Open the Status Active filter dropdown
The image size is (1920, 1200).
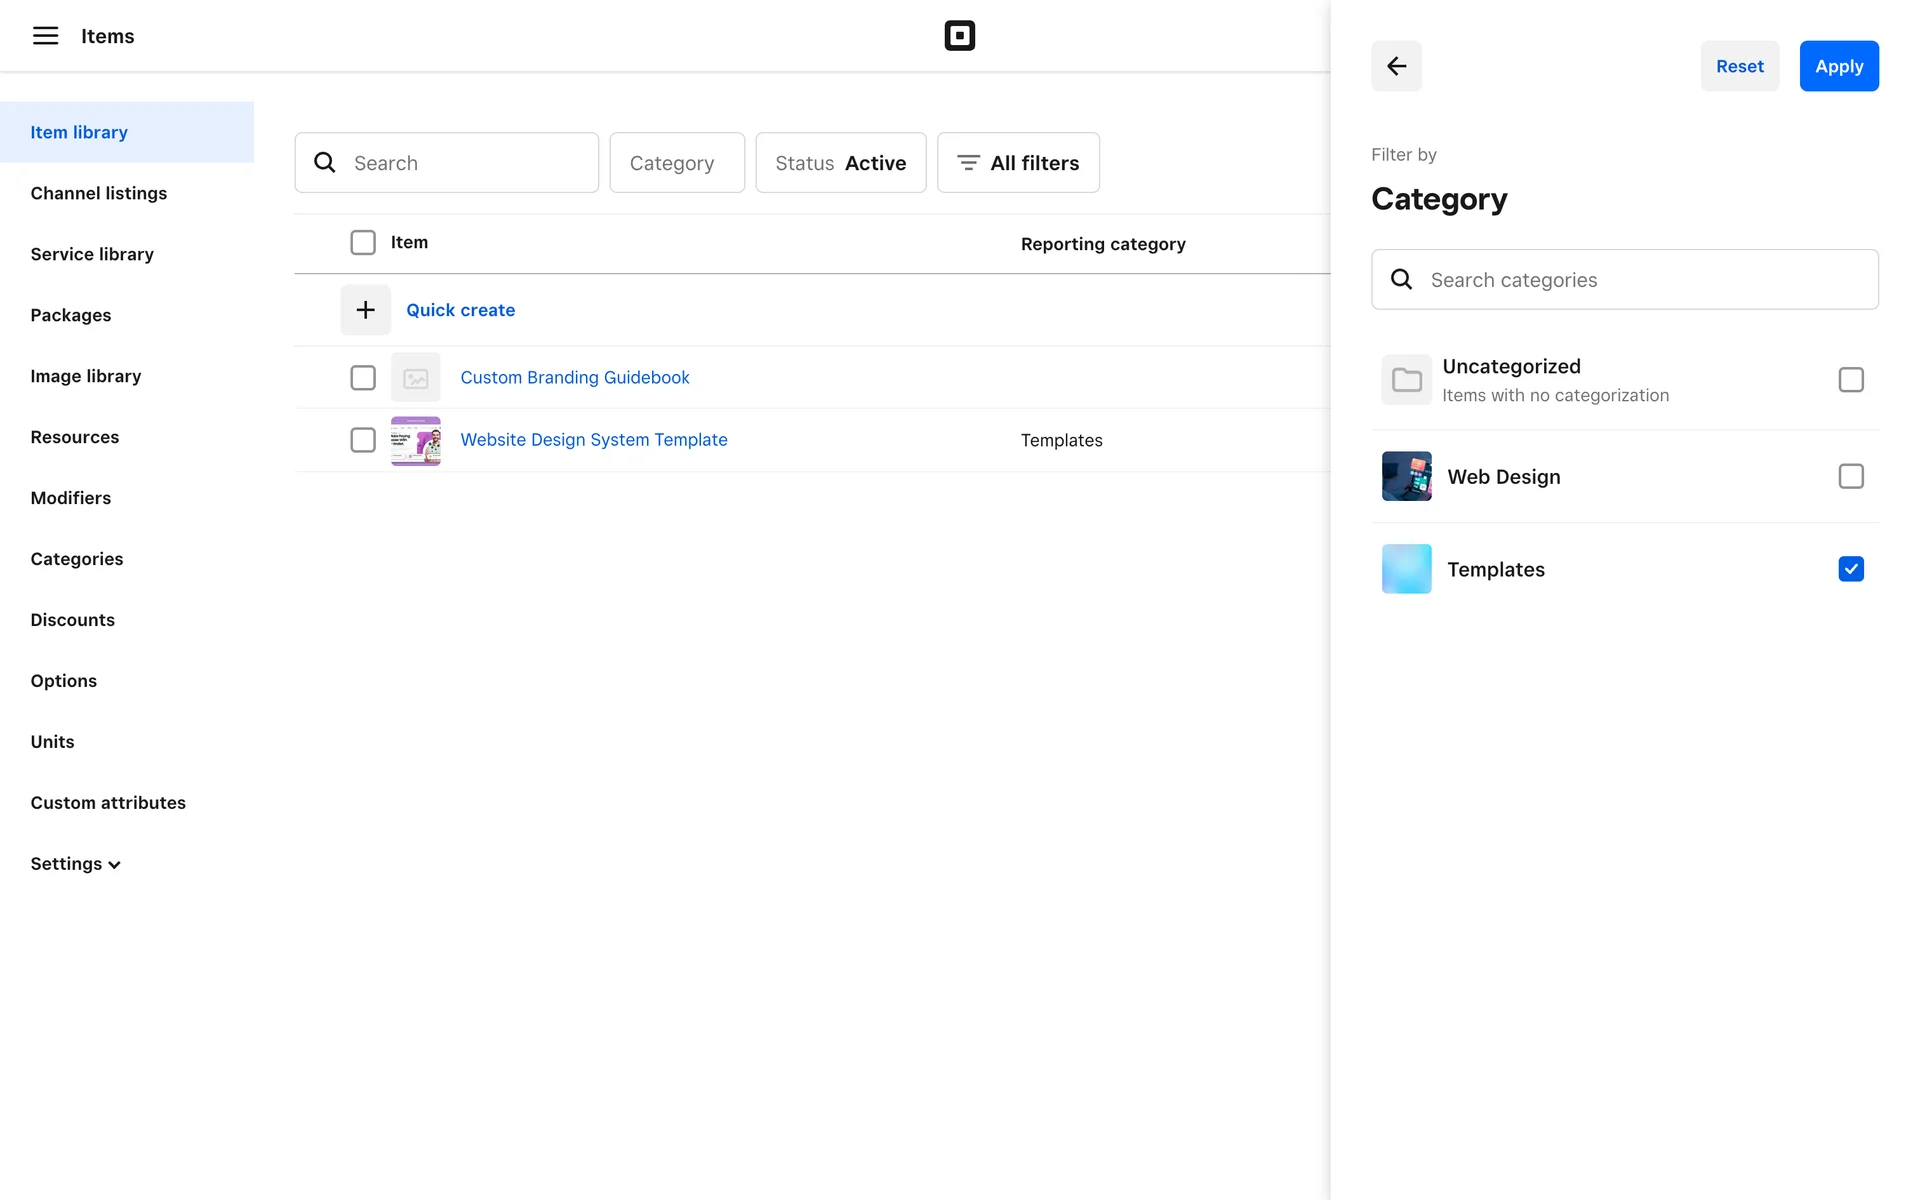(840, 163)
